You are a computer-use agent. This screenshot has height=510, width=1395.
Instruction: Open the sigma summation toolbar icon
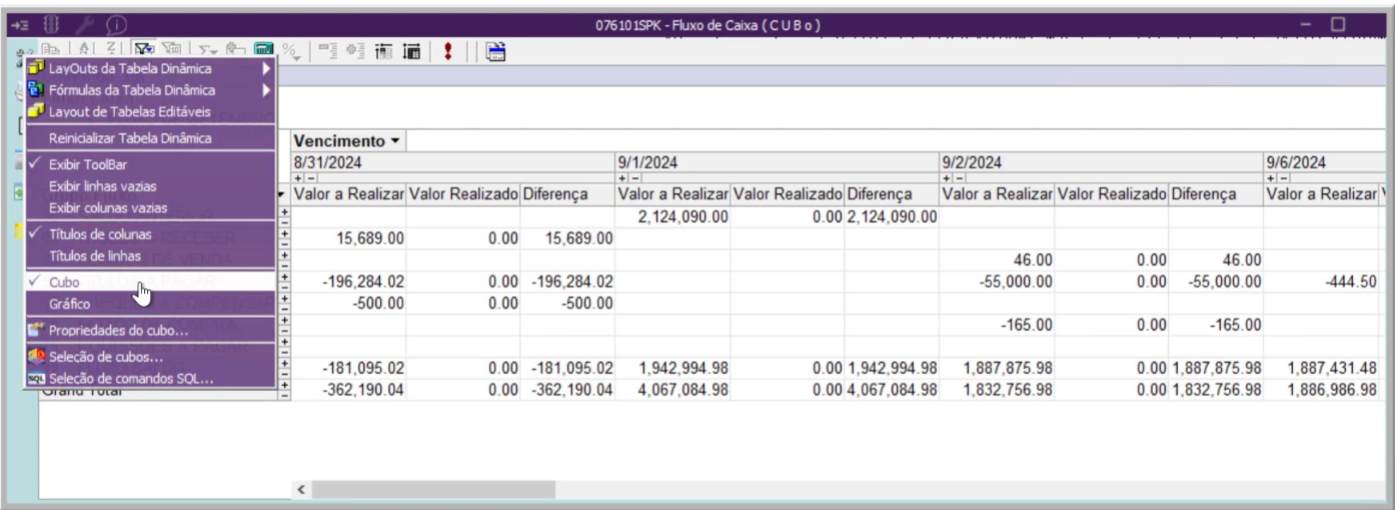(x=207, y=49)
